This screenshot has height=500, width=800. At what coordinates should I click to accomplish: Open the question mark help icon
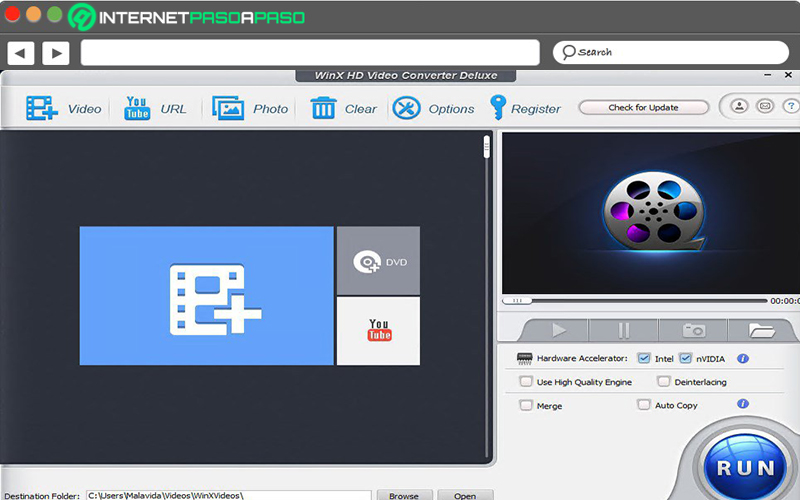click(x=791, y=106)
